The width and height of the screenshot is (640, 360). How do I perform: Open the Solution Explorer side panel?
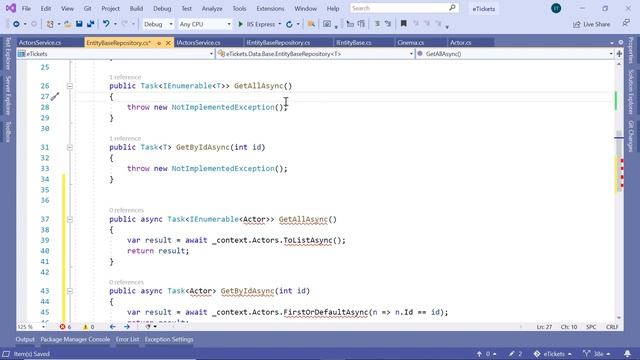pyautogui.click(x=631, y=91)
